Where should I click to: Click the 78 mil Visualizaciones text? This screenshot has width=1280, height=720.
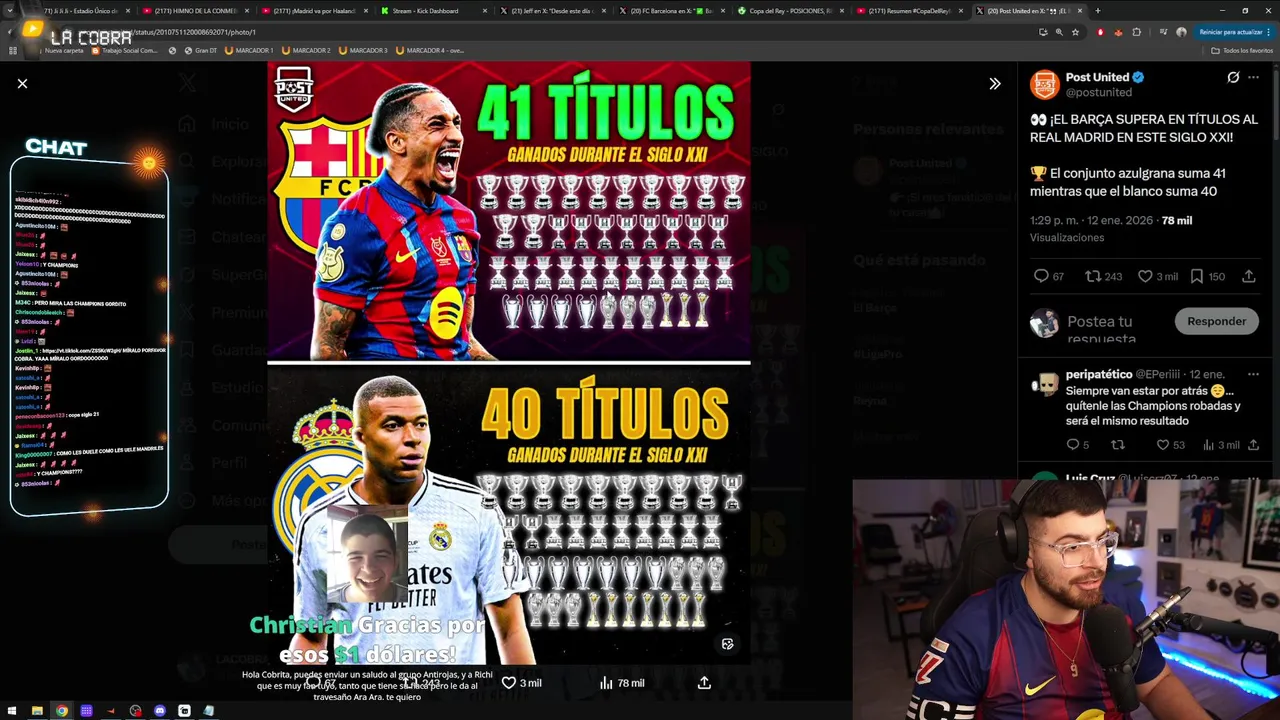pos(1111,229)
